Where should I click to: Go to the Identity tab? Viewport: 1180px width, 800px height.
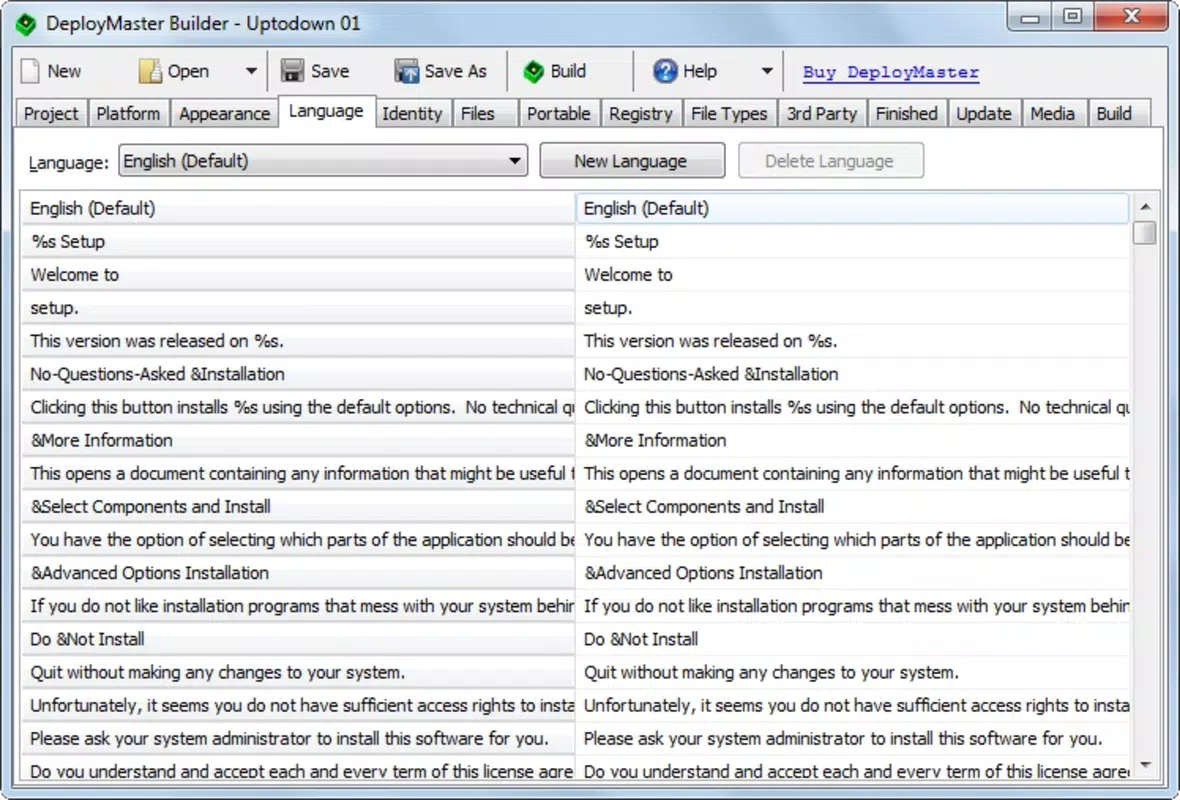(x=412, y=114)
